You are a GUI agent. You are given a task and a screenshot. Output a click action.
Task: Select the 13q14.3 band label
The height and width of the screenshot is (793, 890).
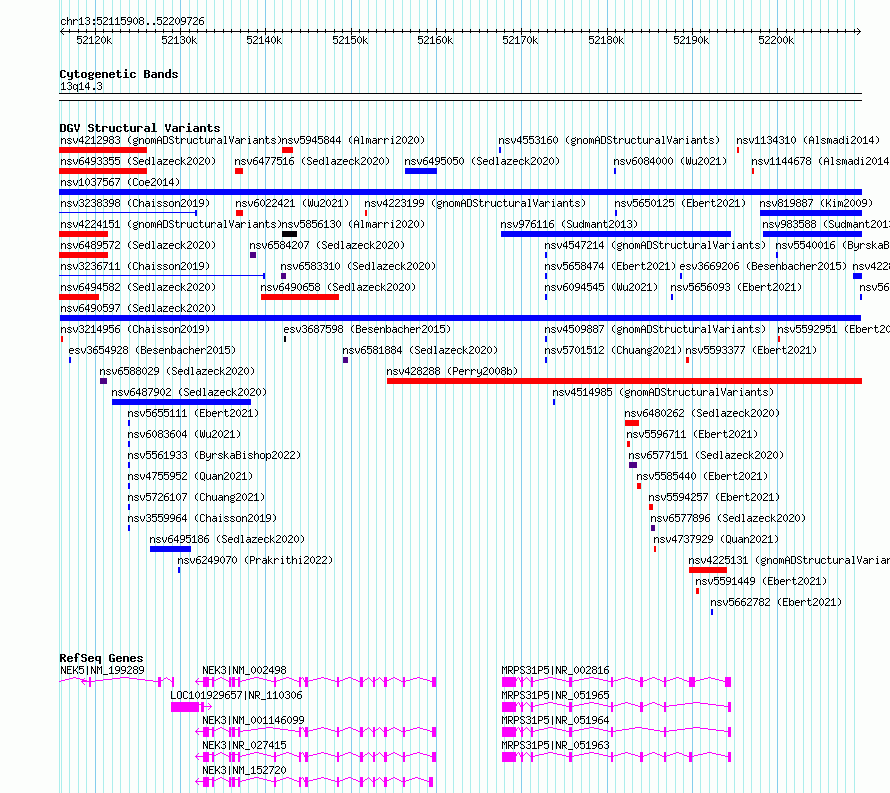tap(81, 86)
